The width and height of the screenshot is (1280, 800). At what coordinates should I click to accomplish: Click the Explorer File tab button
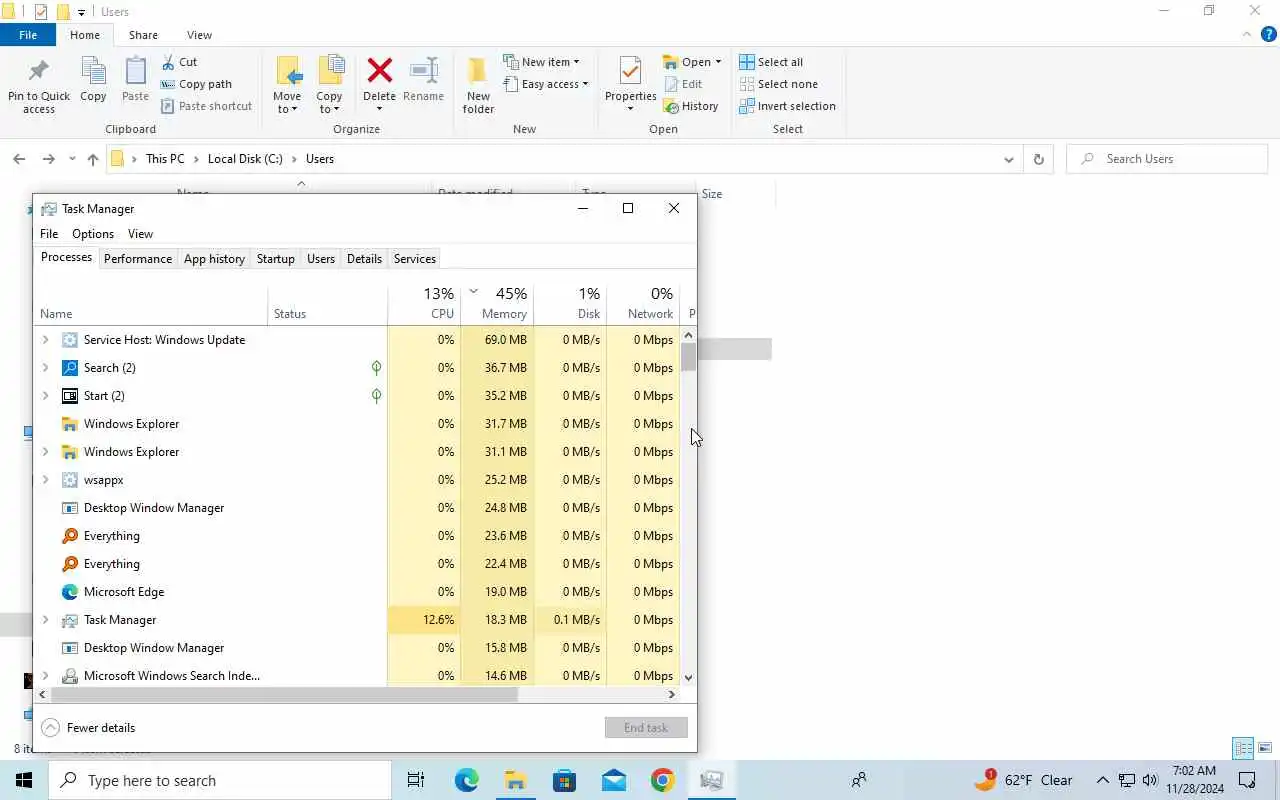point(28,35)
